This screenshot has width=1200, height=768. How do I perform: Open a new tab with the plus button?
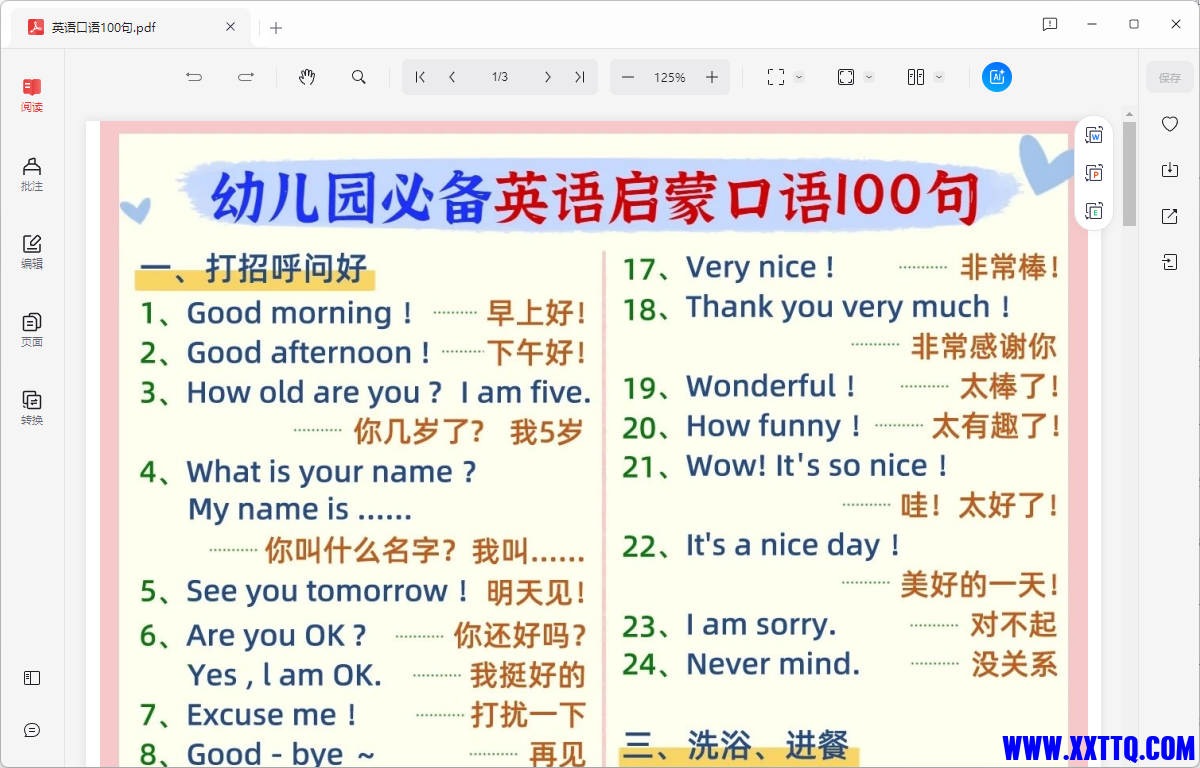[276, 28]
